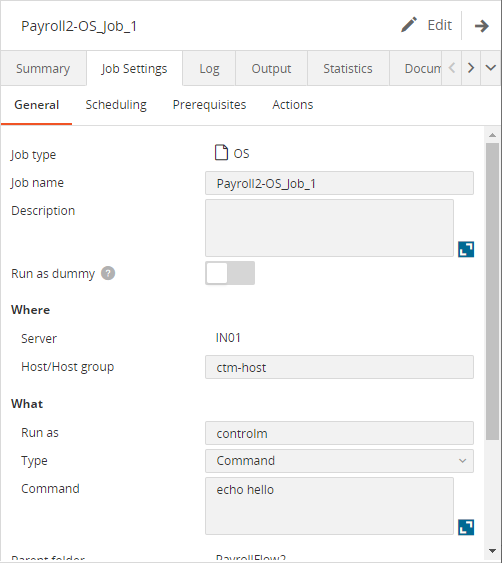Click the Edit button label
The width and height of the screenshot is (502, 563).
[440, 25]
